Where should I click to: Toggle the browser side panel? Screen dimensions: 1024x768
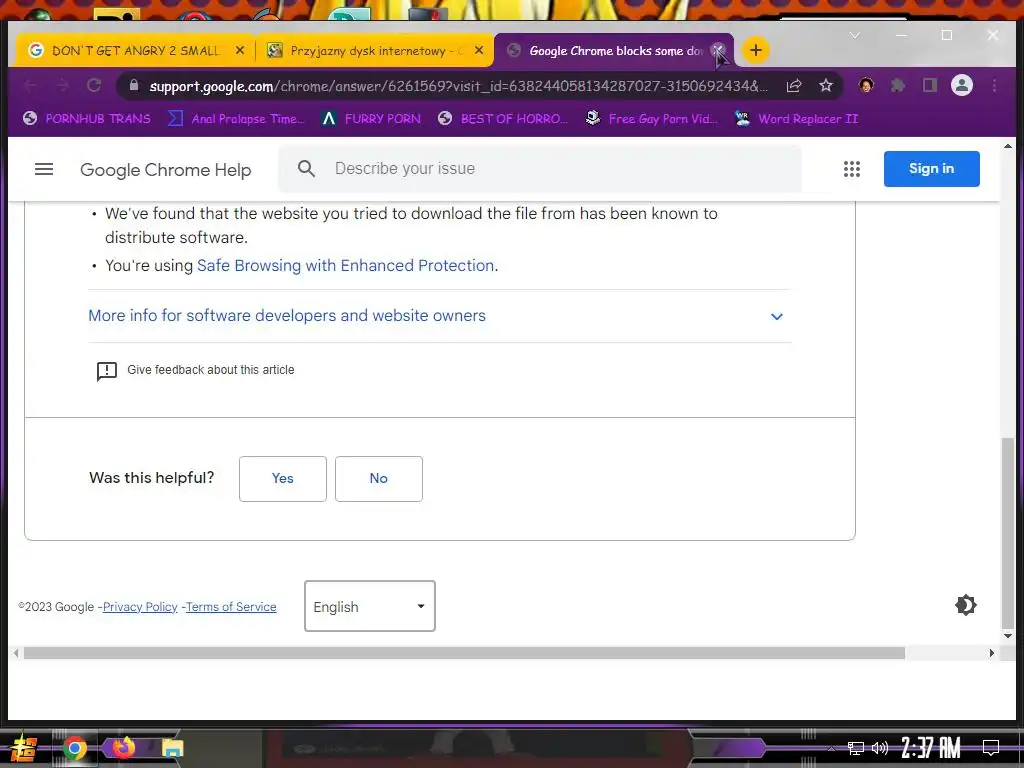(x=930, y=86)
